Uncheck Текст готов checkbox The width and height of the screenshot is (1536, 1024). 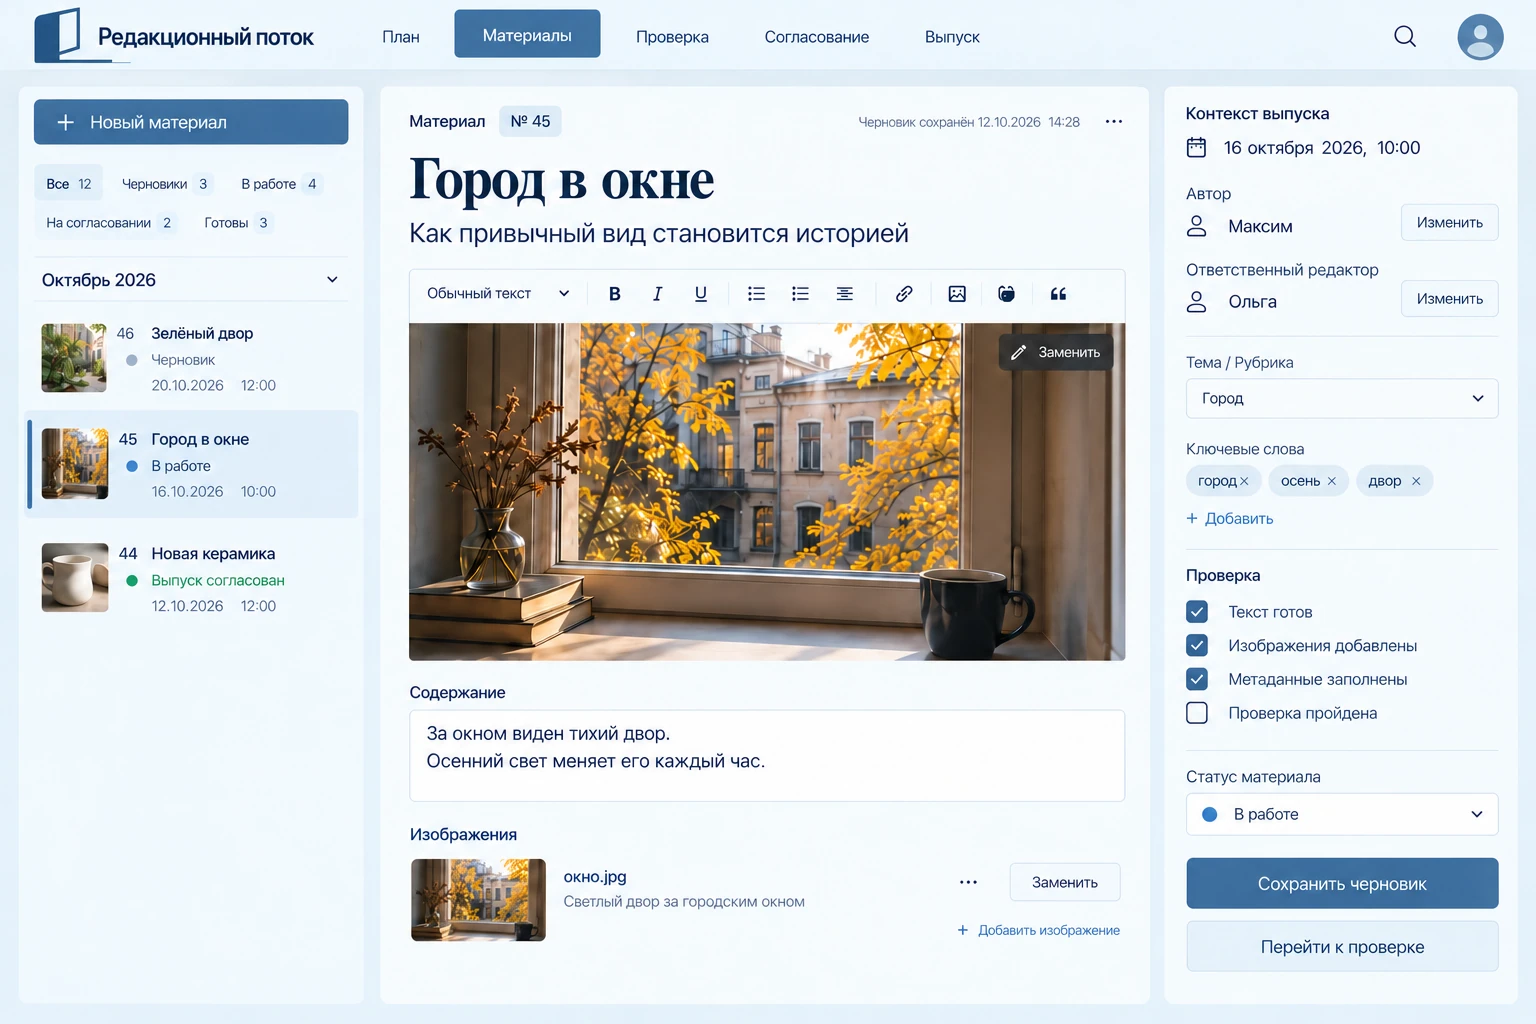pos(1197,611)
